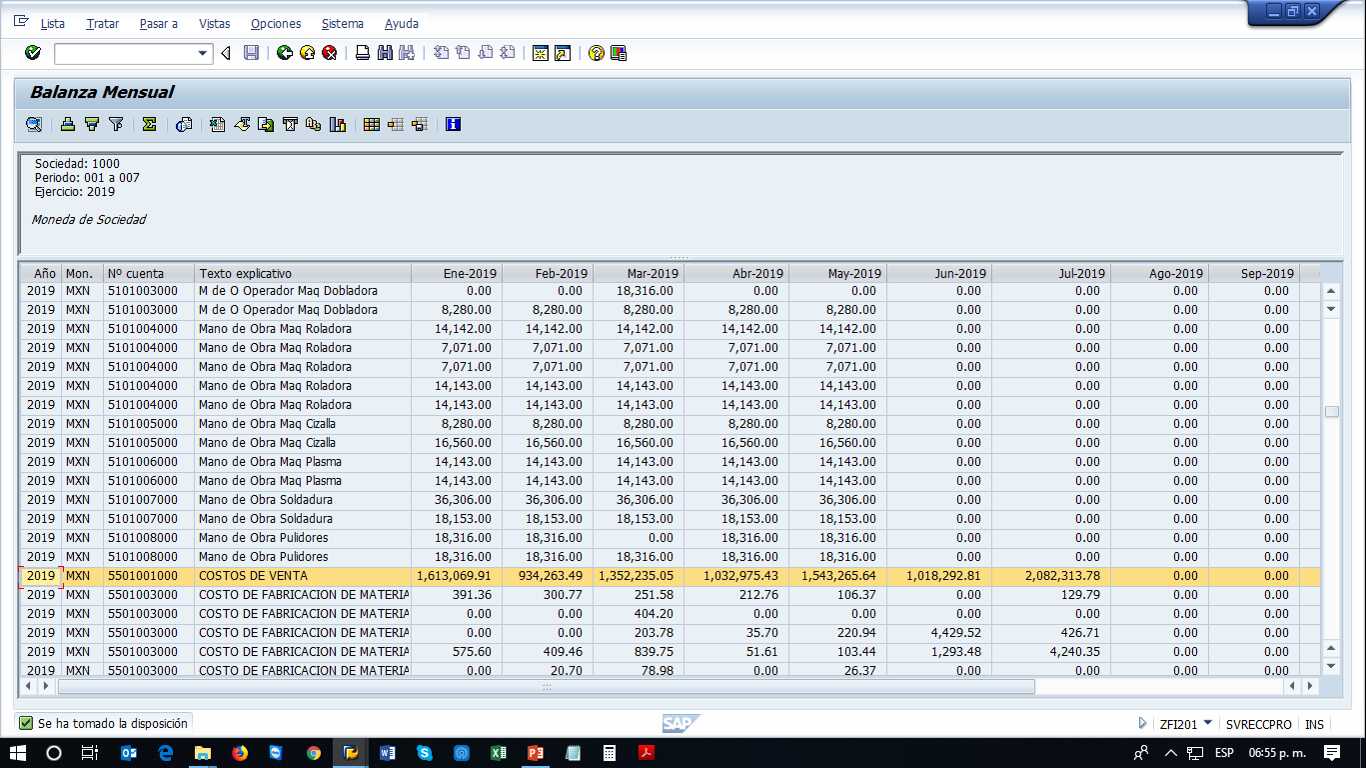Viewport: 1366px width, 768px height.
Task: Click the green Back arrow icon
Action: click(285, 53)
